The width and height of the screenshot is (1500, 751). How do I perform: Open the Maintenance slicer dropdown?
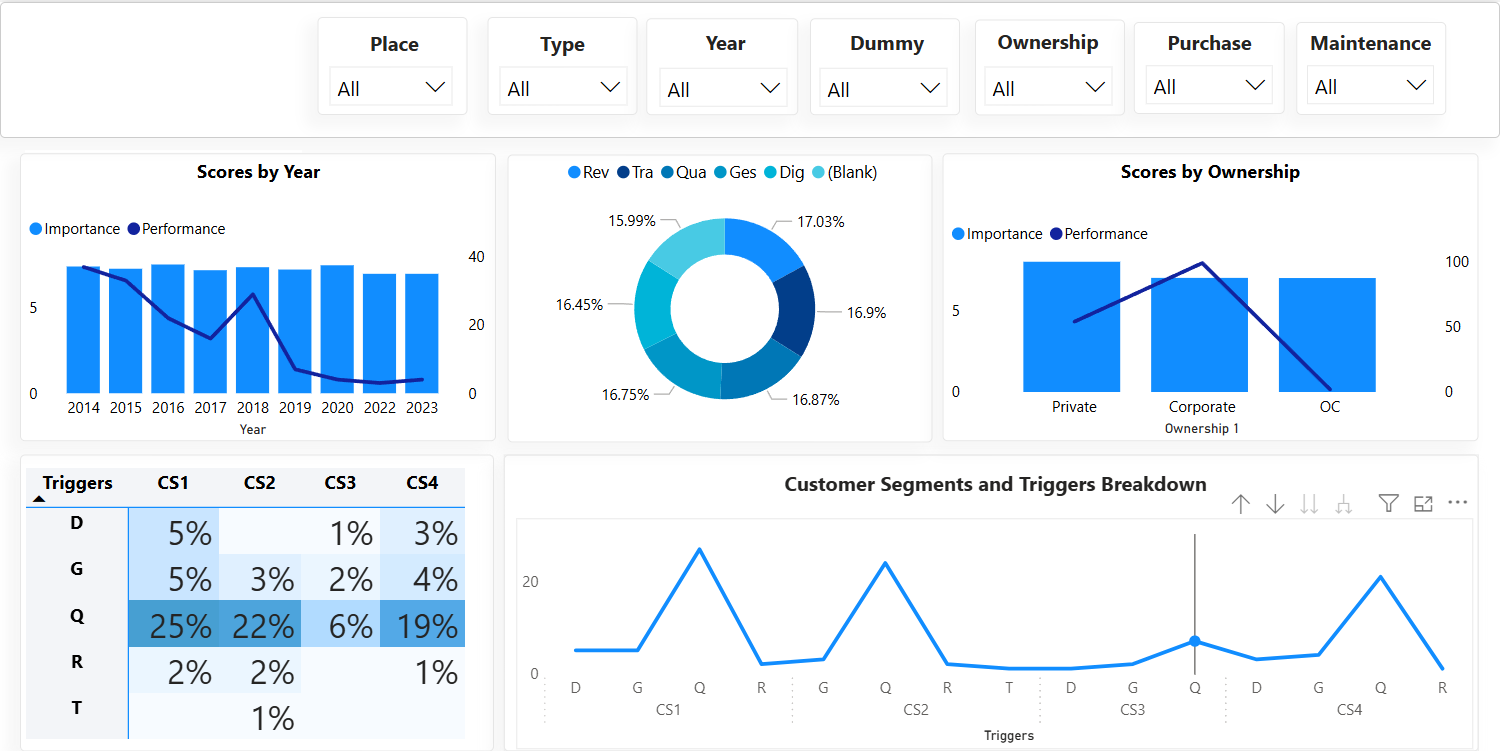(x=1418, y=86)
